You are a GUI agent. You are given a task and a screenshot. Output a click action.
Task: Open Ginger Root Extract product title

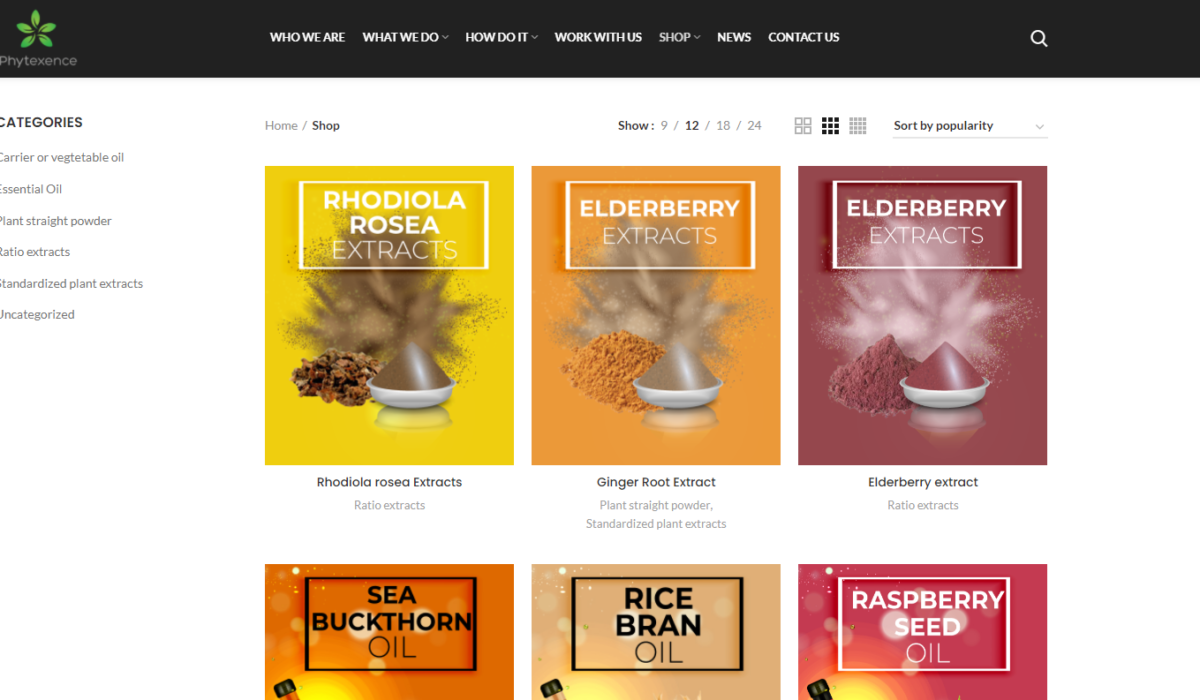point(656,482)
